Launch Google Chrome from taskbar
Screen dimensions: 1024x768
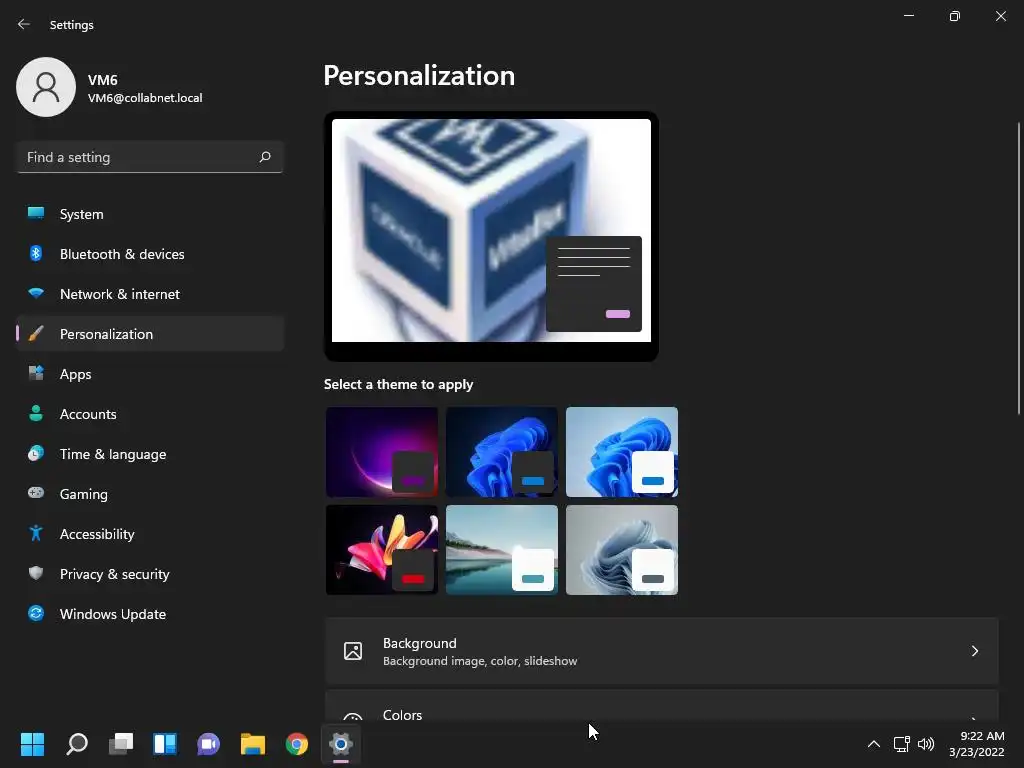(x=296, y=744)
